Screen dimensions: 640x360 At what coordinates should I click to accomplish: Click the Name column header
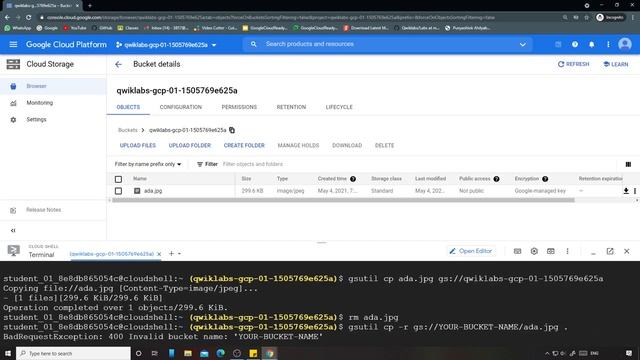(140, 179)
